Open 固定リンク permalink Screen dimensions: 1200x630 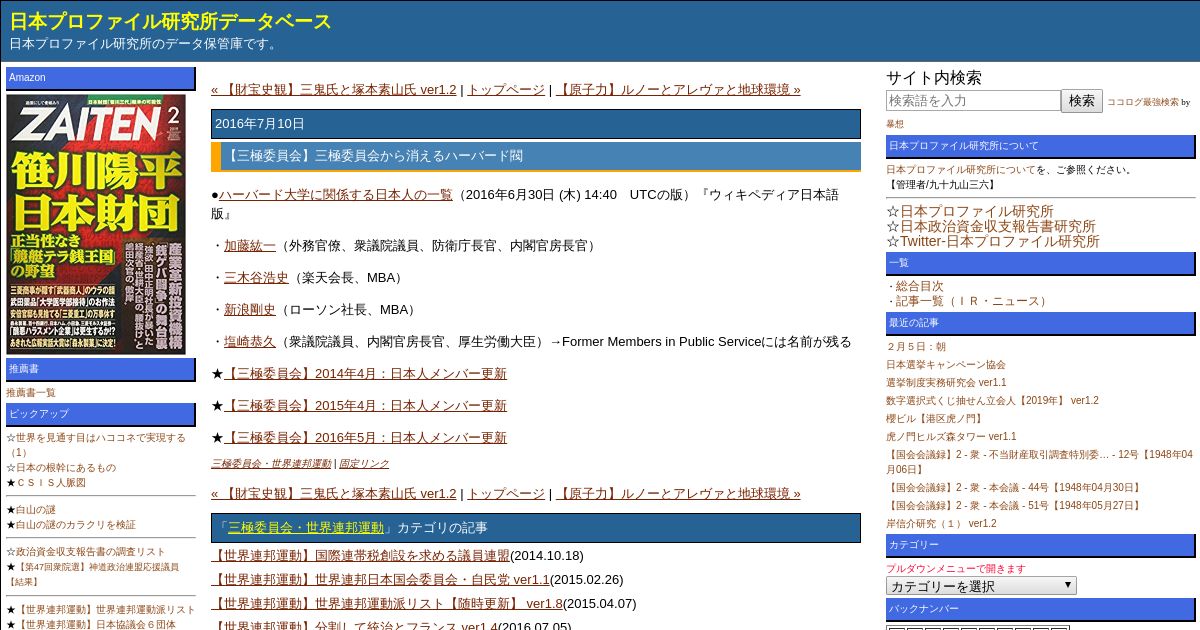[x=364, y=463]
